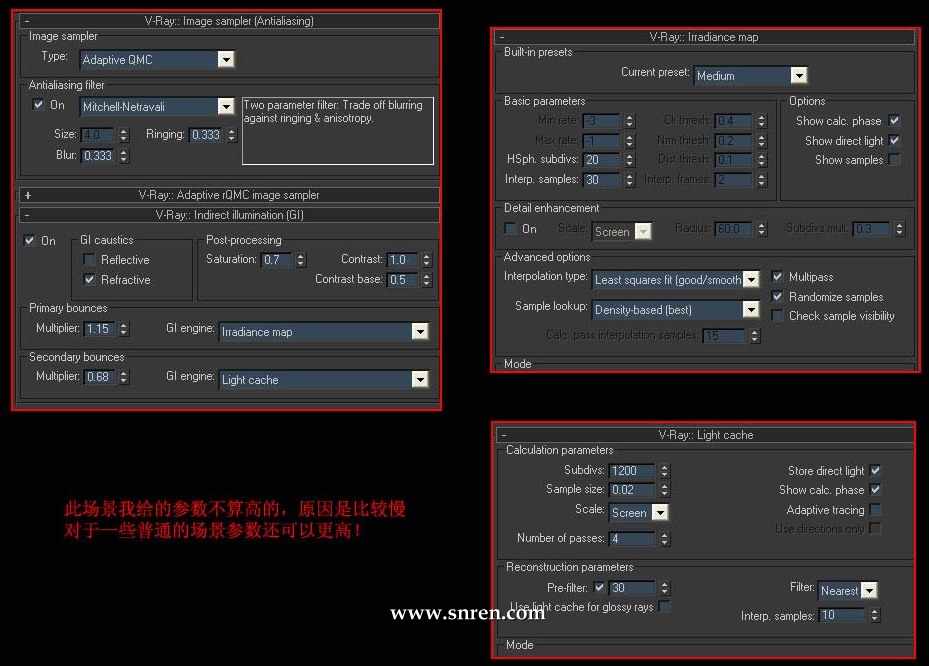Click the Secondary bounces Multiplier spinner
The height and width of the screenshot is (666, 929).
[123, 377]
